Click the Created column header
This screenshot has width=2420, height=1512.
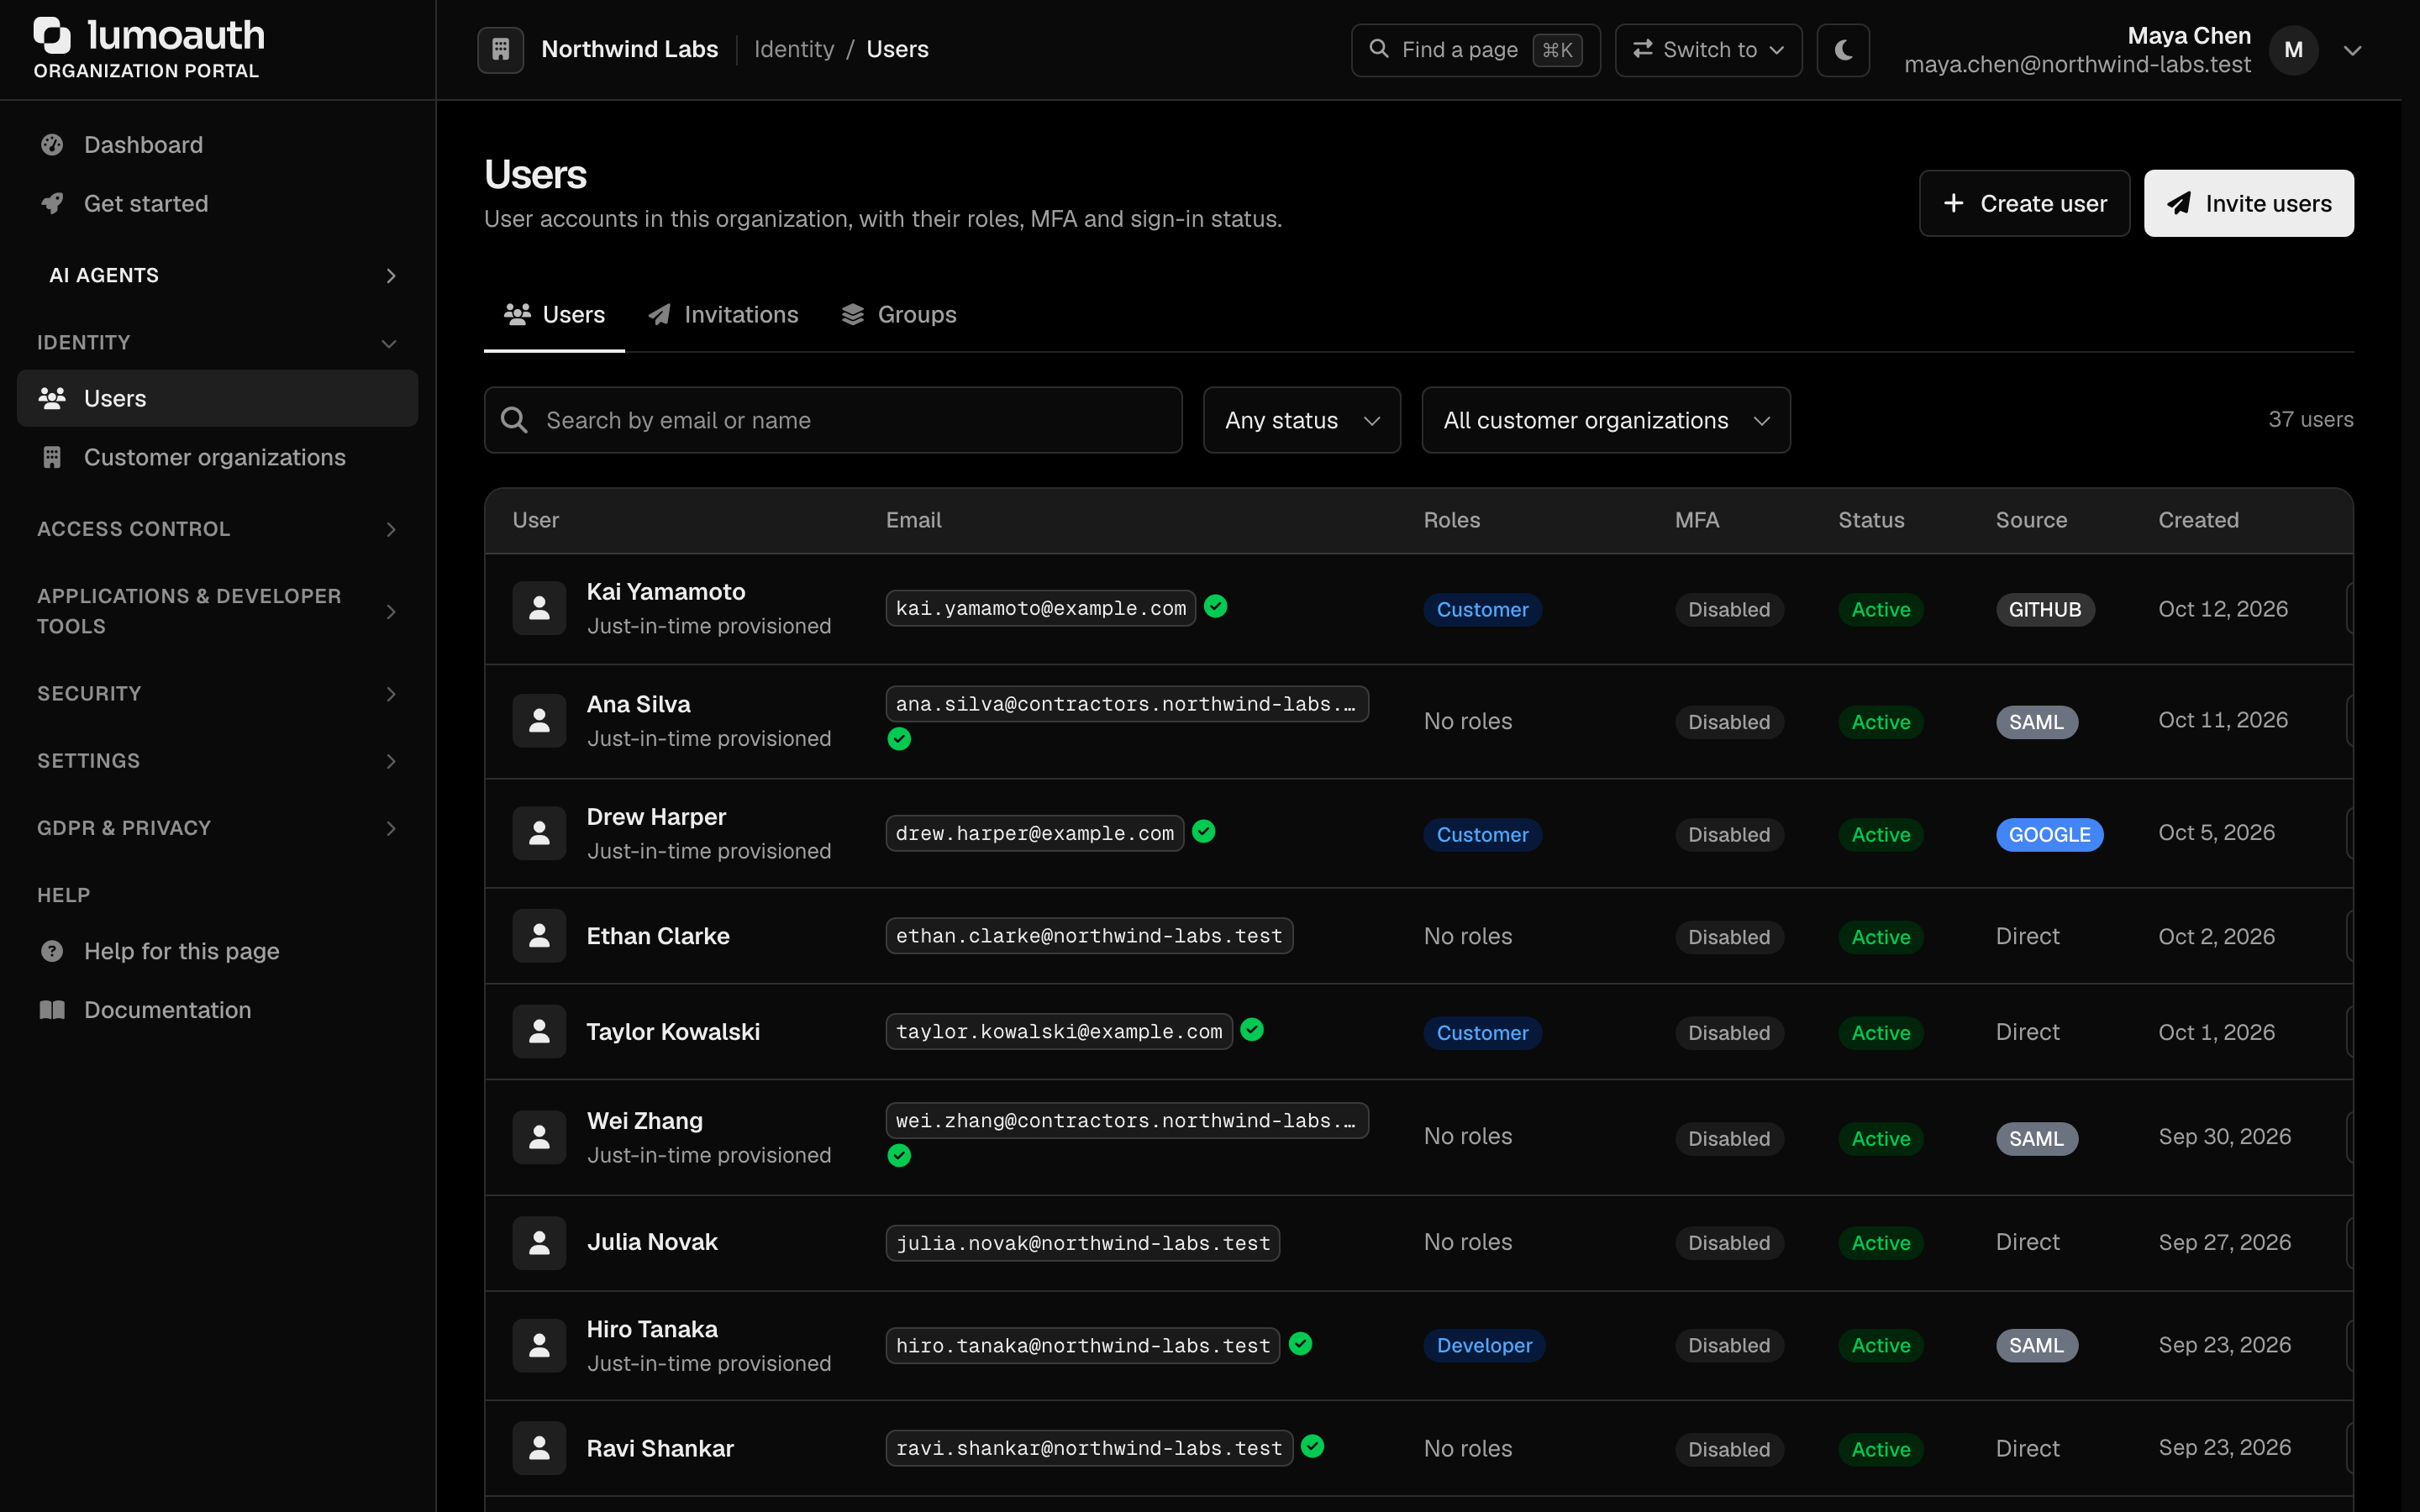coord(2198,520)
